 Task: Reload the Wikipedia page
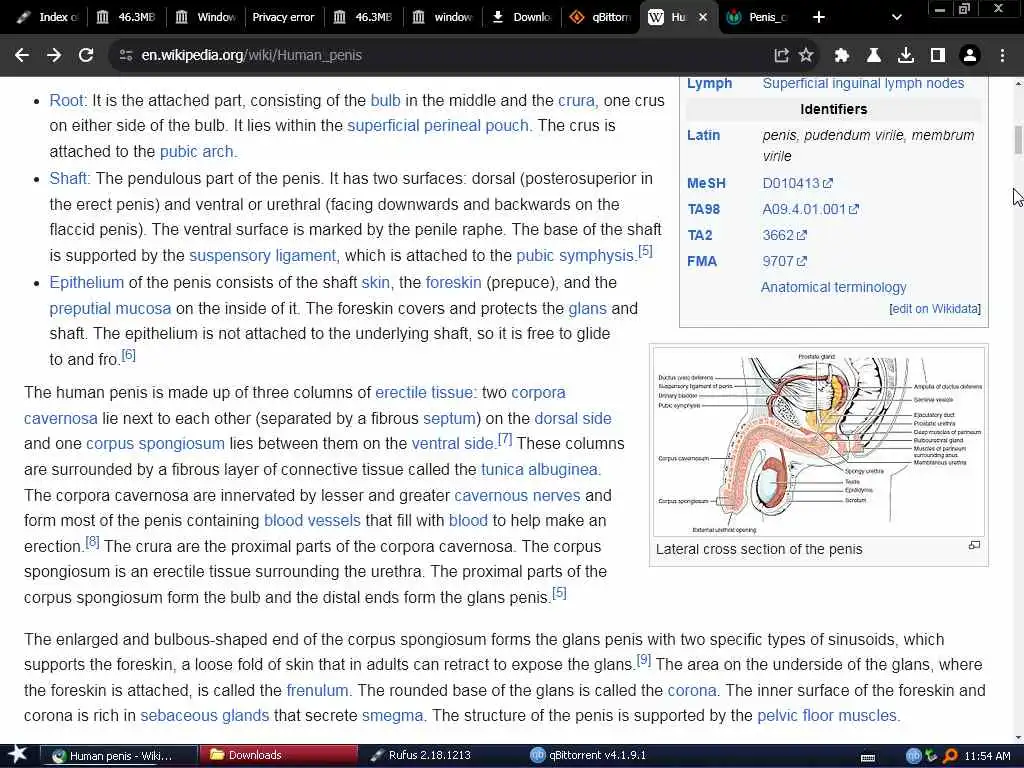(x=86, y=56)
